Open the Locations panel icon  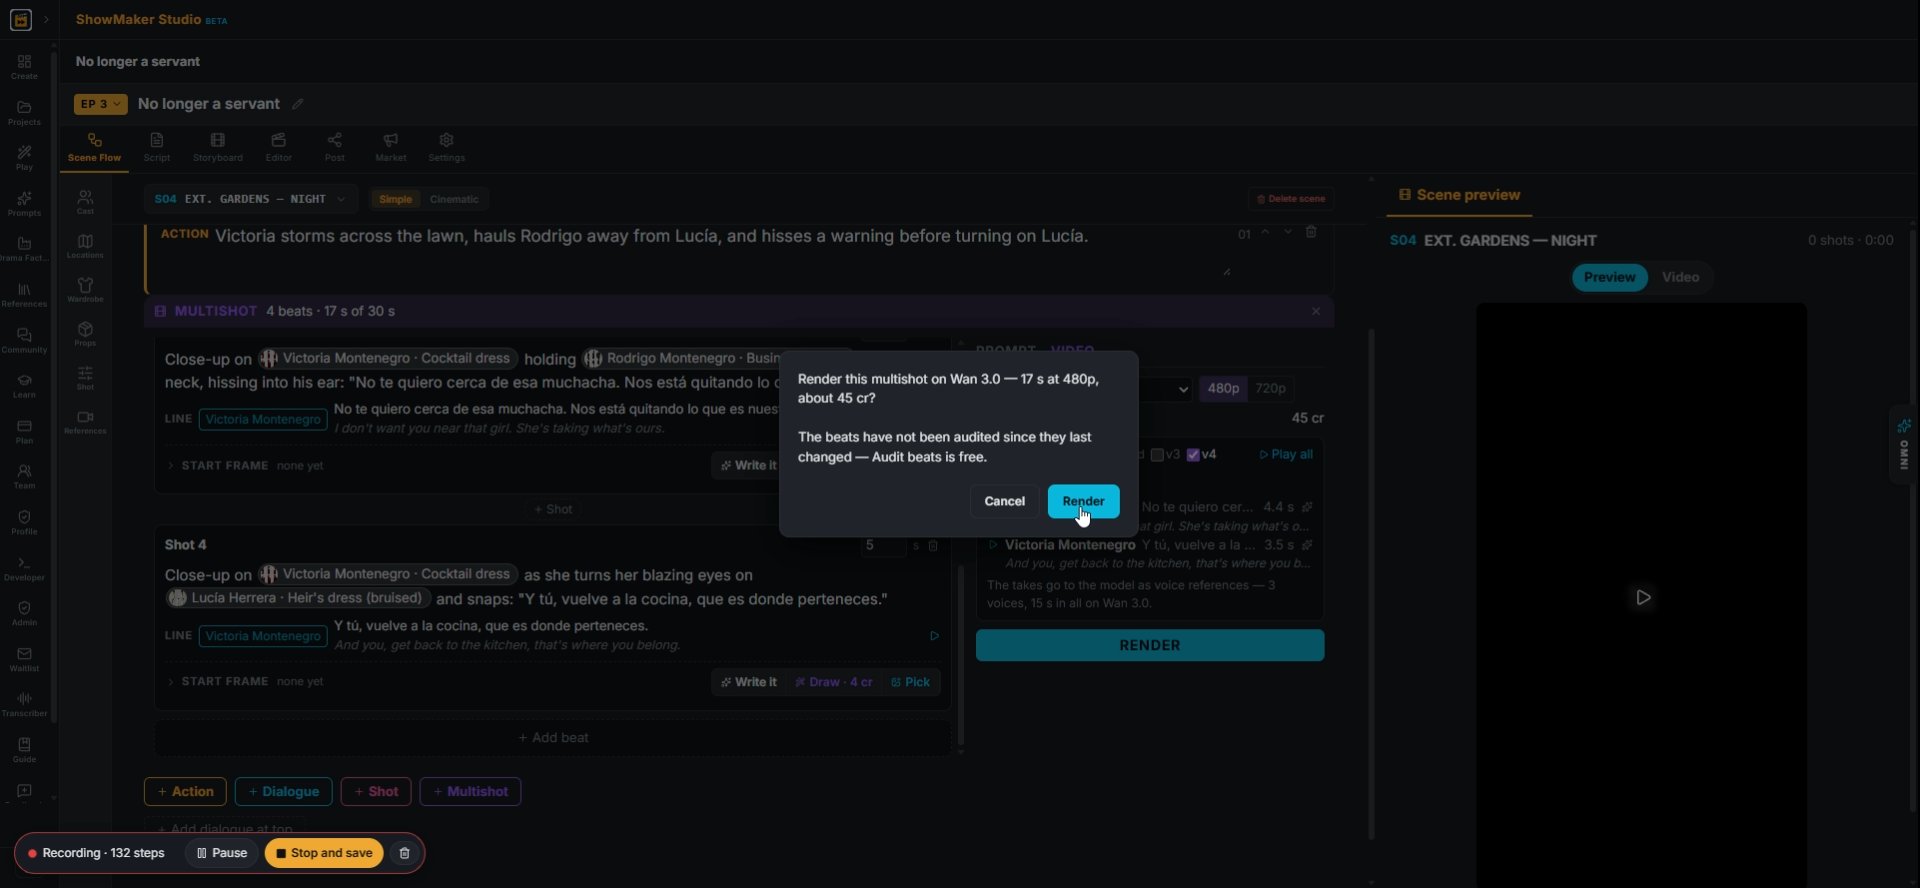pos(85,246)
